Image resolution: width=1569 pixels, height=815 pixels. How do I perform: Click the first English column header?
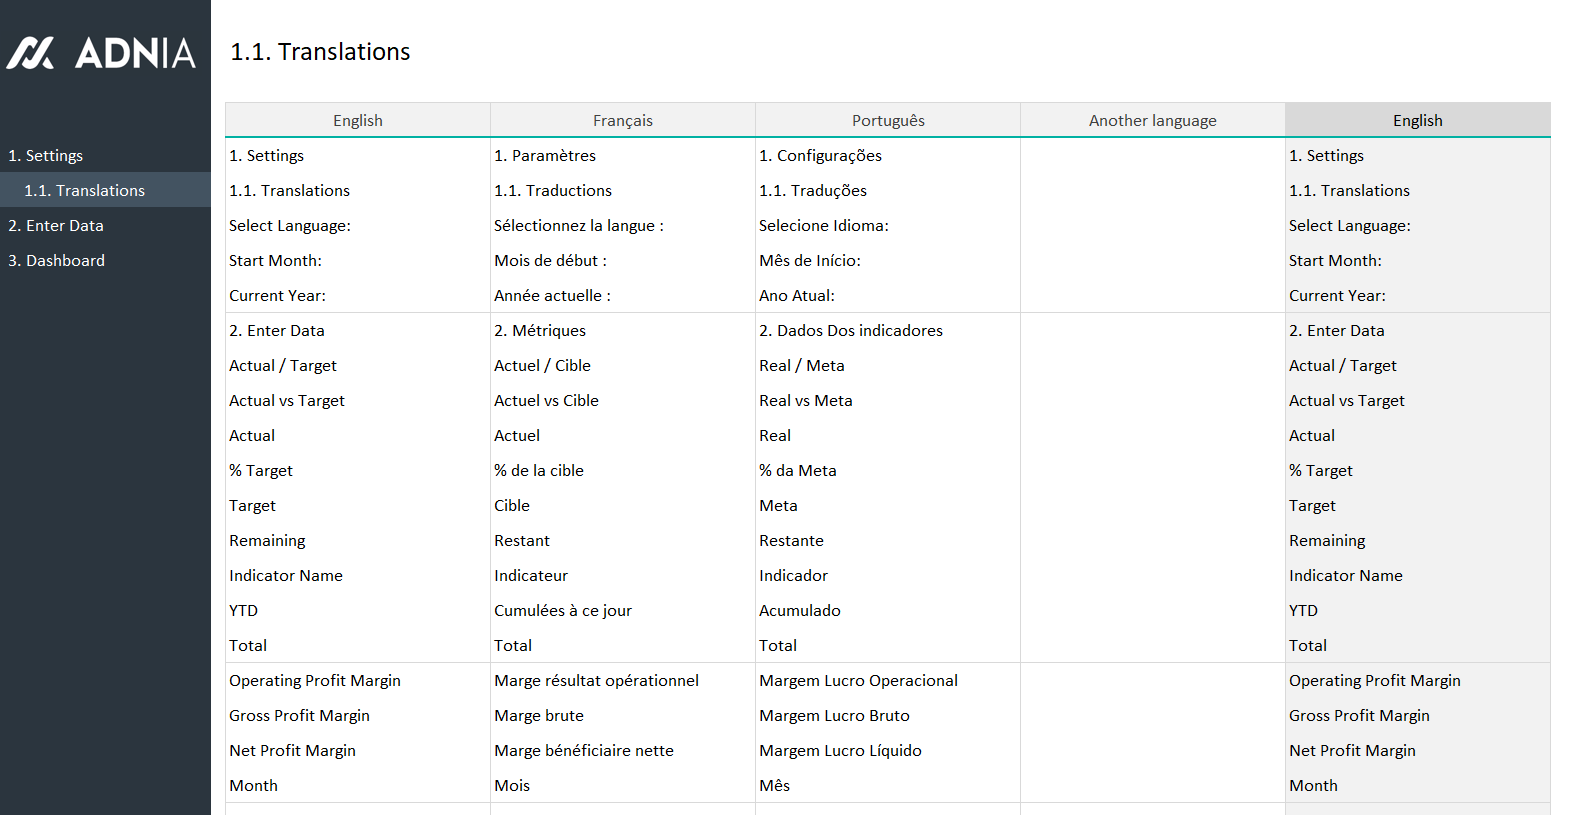357,121
